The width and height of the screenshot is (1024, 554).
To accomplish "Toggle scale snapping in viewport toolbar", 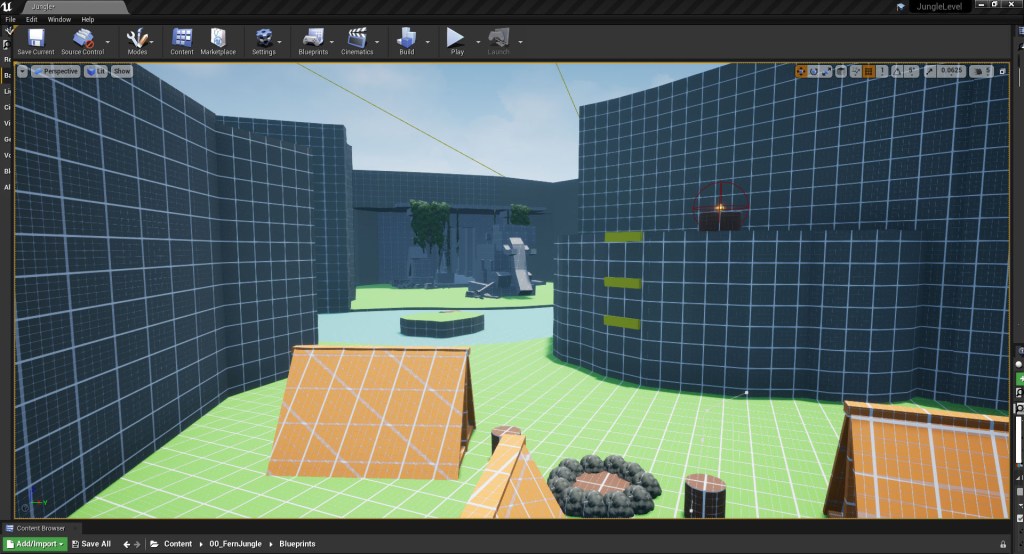I will pyautogui.click(x=933, y=71).
